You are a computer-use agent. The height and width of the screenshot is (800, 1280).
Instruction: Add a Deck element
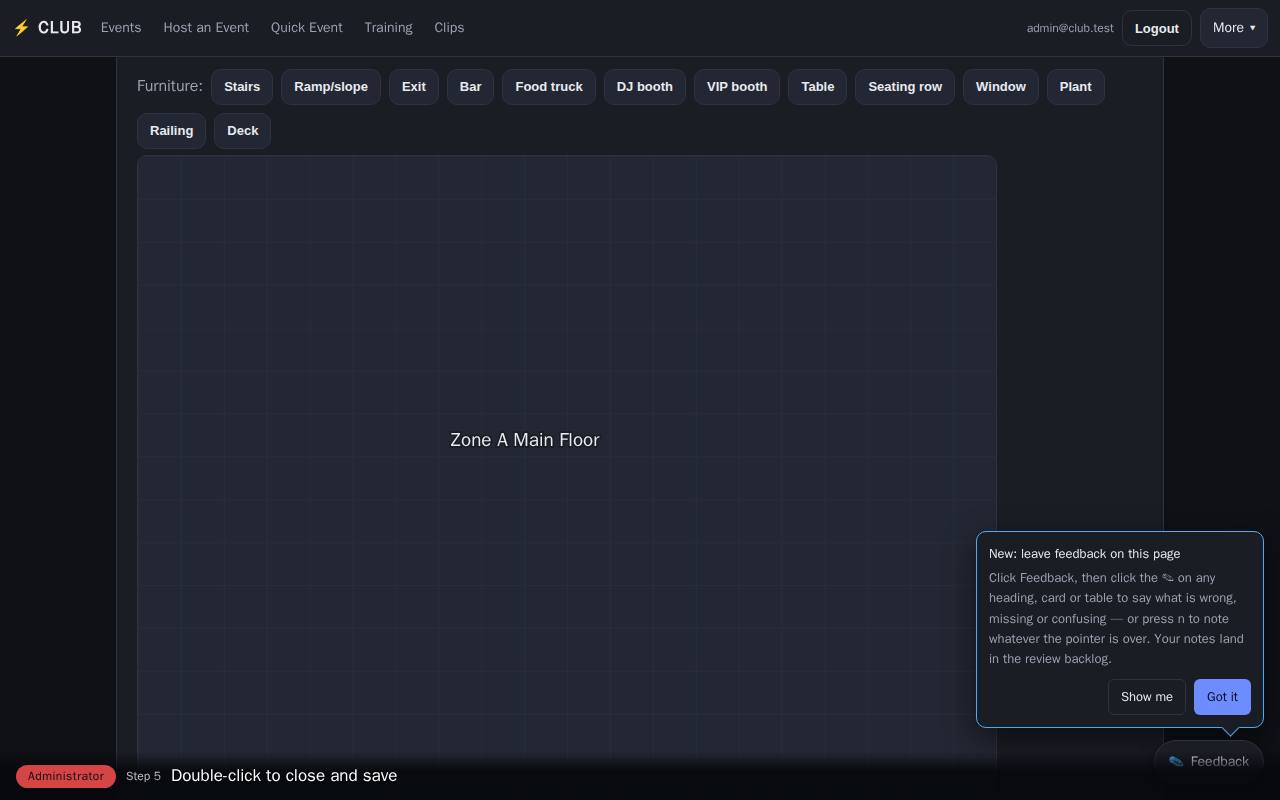point(243,131)
